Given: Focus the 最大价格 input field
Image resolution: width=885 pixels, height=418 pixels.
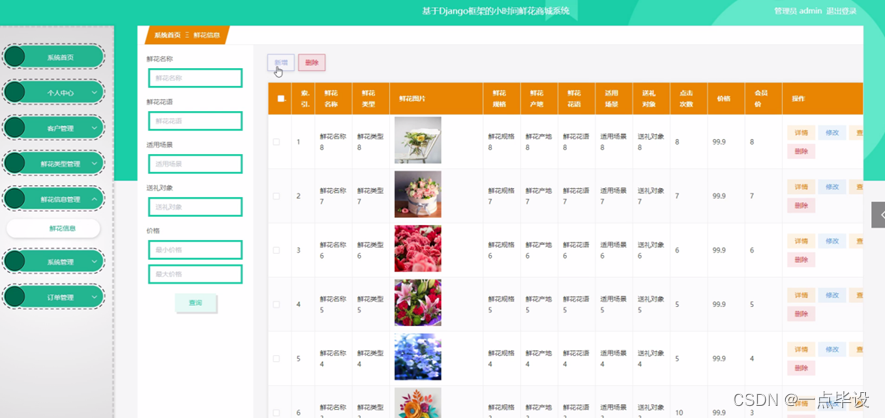Looking at the screenshot, I should [195, 274].
